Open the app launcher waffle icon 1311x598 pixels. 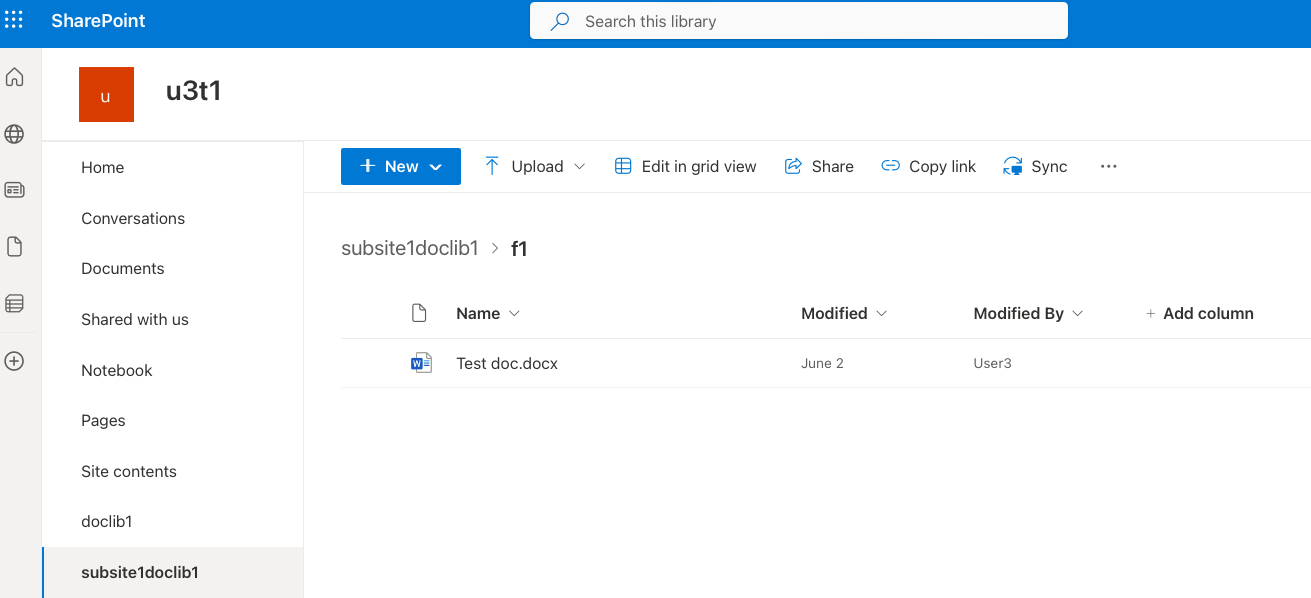click(14, 20)
